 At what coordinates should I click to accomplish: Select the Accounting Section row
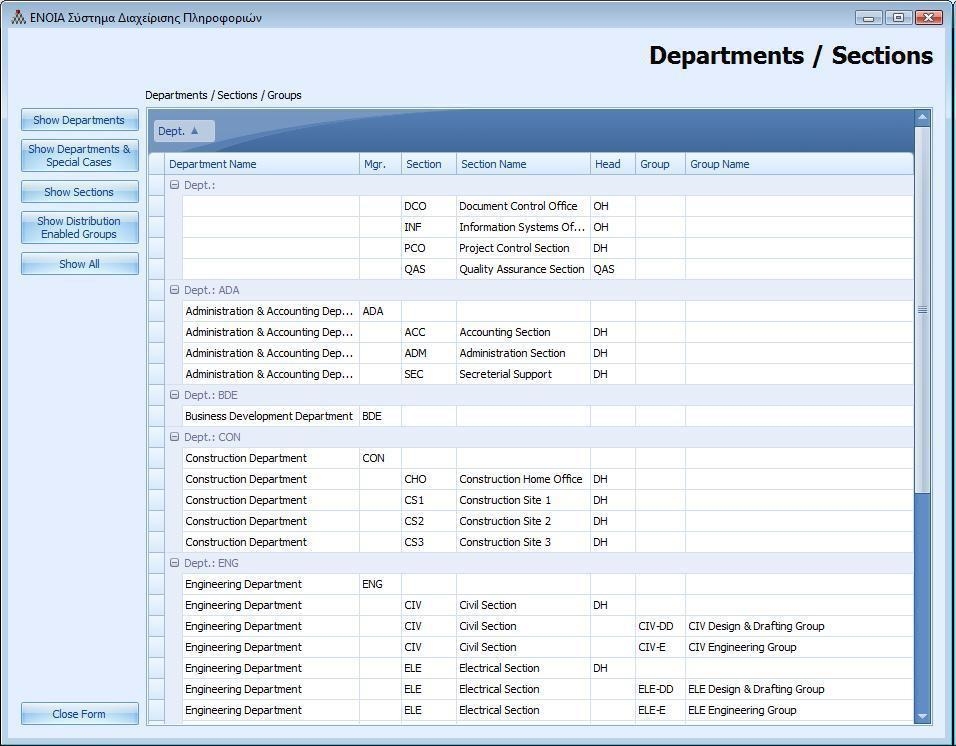tap(505, 332)
